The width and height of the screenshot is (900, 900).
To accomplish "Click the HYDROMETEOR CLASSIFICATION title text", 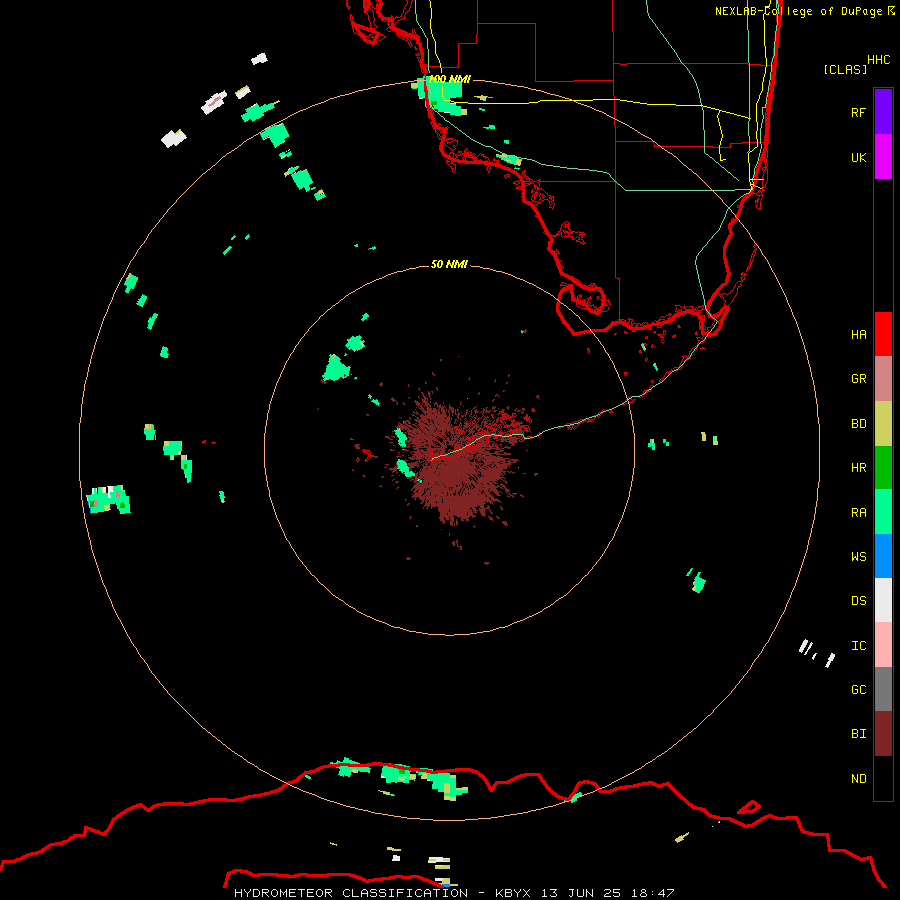I will tap(351, 893).
